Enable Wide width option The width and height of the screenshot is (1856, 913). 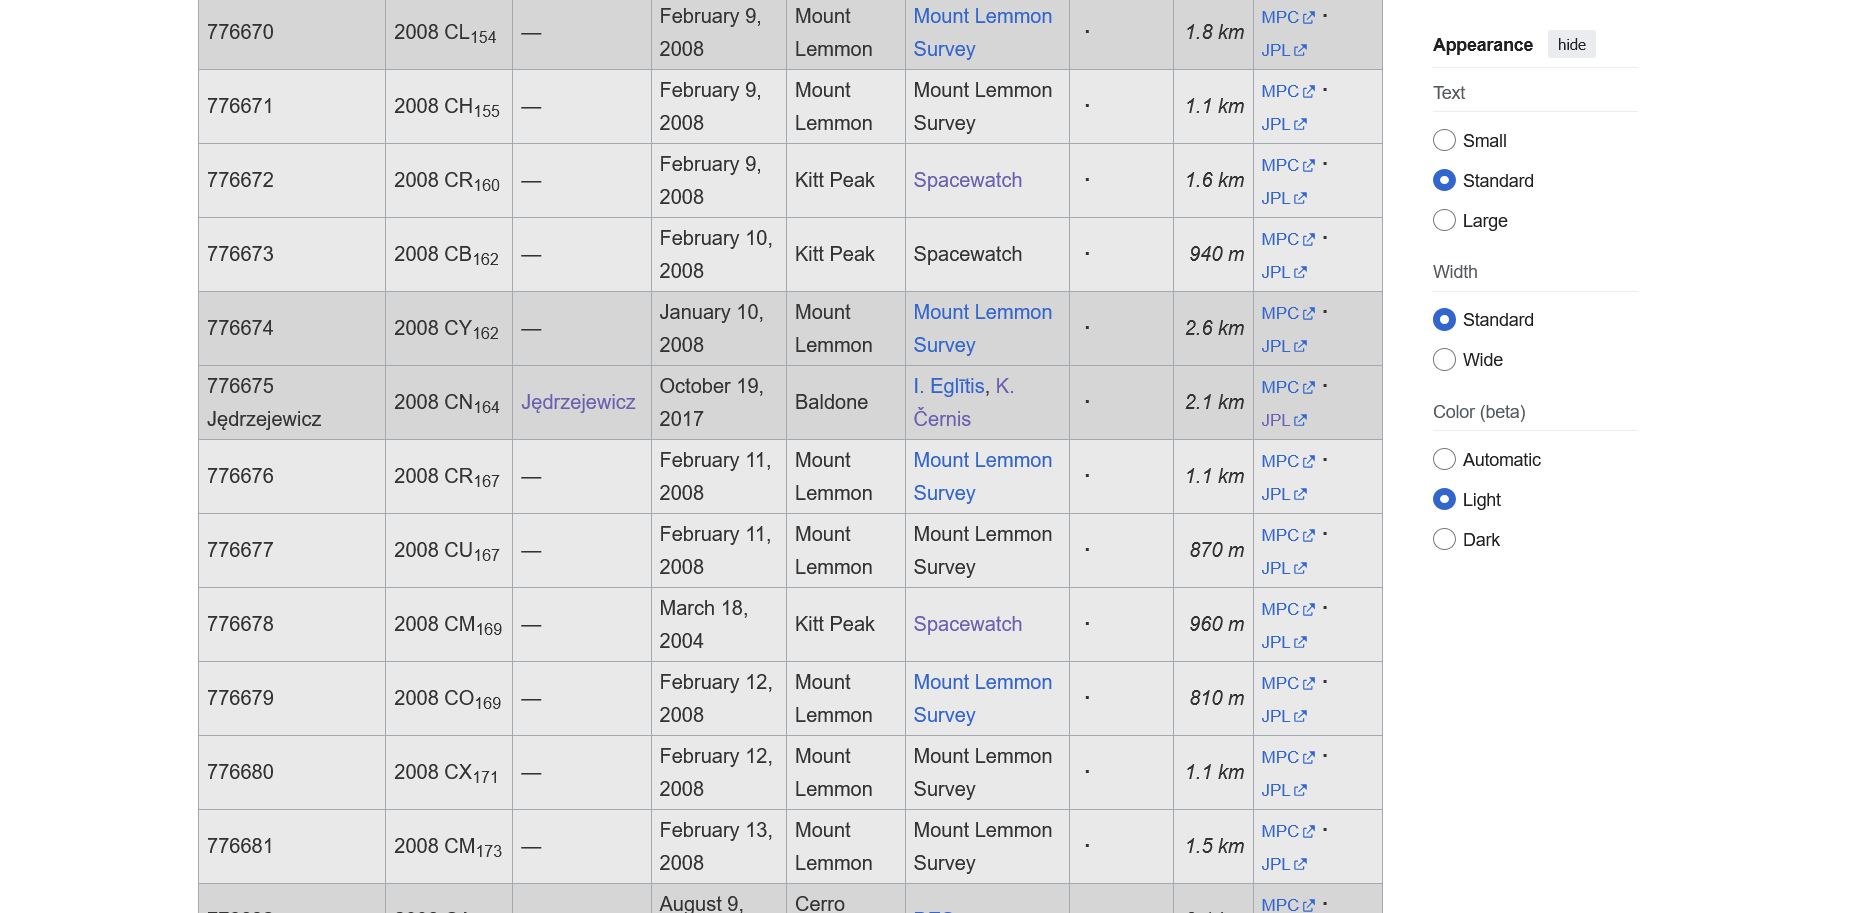coord(1444,360)
